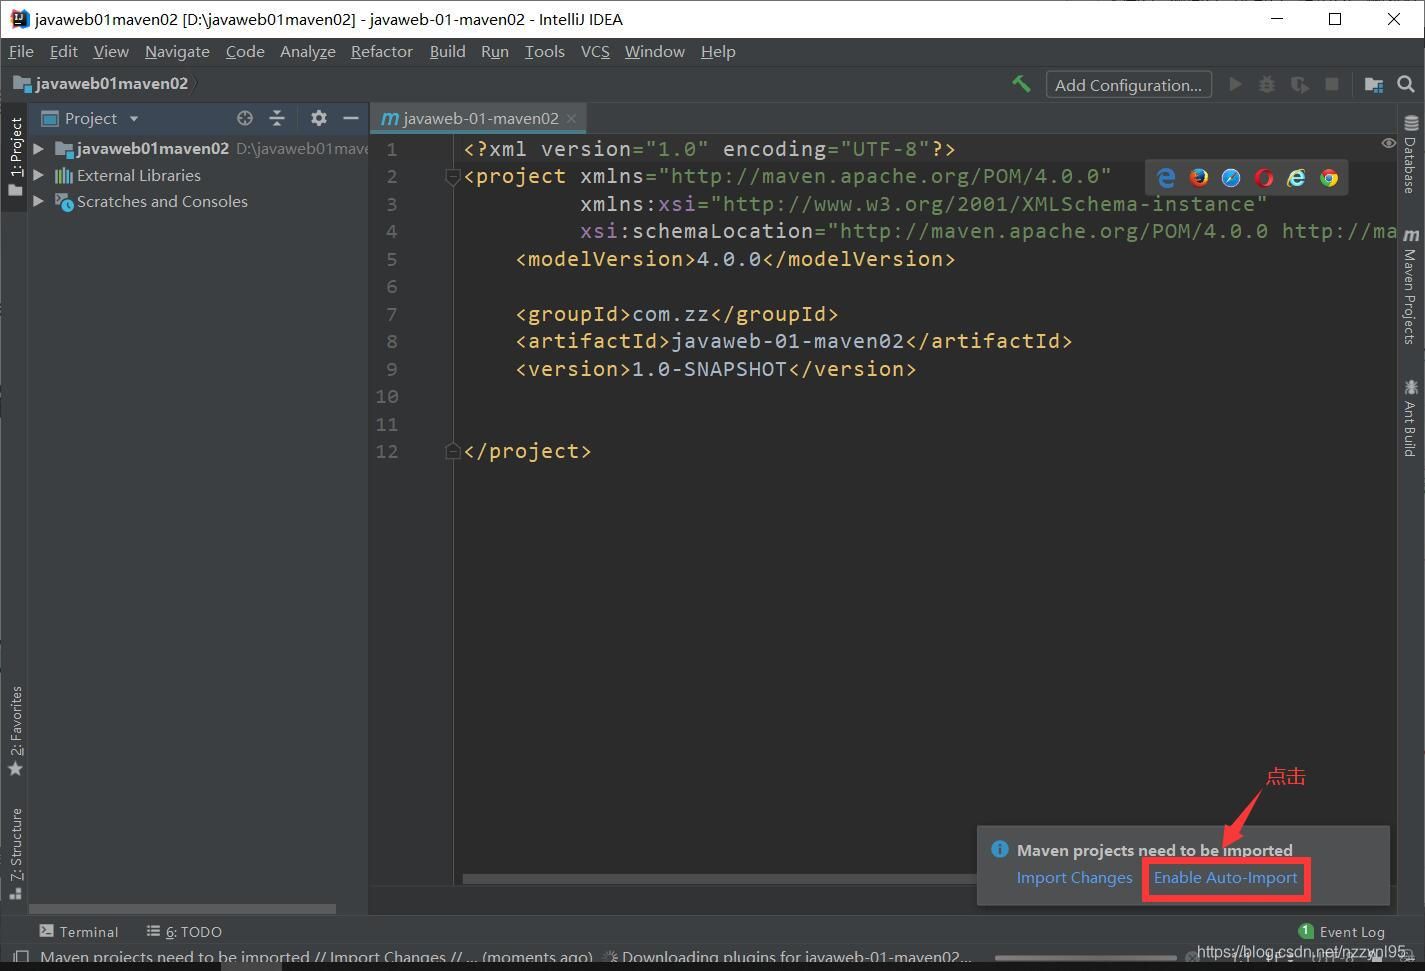Image resolution: width=1425 pixels, height=971 pixels.
Task: Open the Edit menu
Action: pos(63,51)
